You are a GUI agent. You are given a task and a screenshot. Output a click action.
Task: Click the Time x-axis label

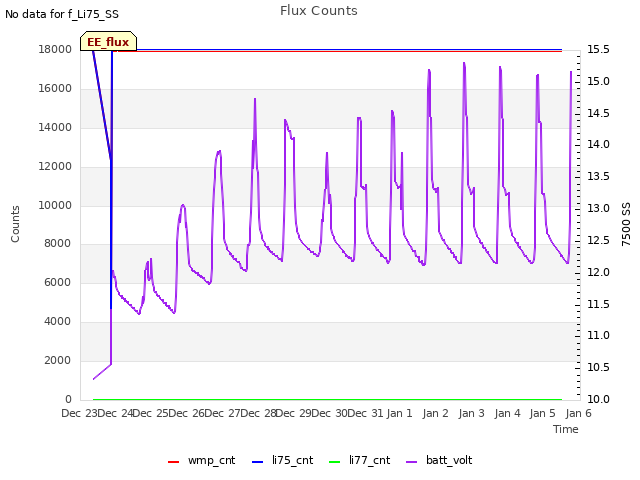(566, 429)
